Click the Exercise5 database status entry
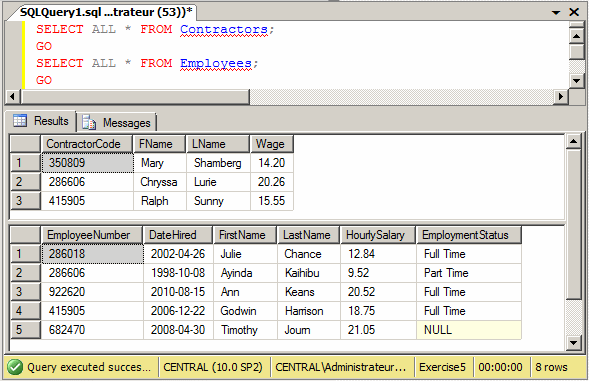Viewport: 589px width, 381px height. coord(442,367)
